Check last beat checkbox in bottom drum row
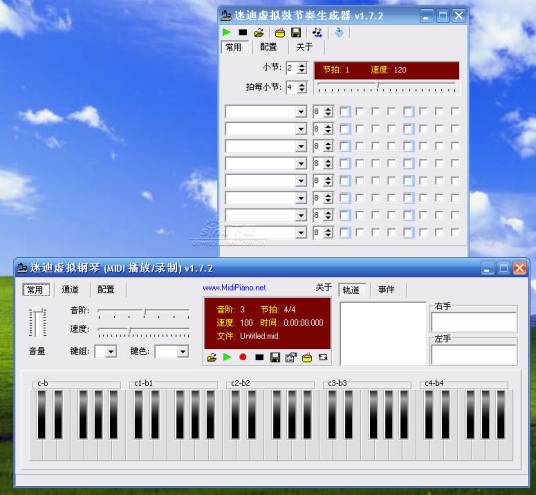 pos(455,232)
